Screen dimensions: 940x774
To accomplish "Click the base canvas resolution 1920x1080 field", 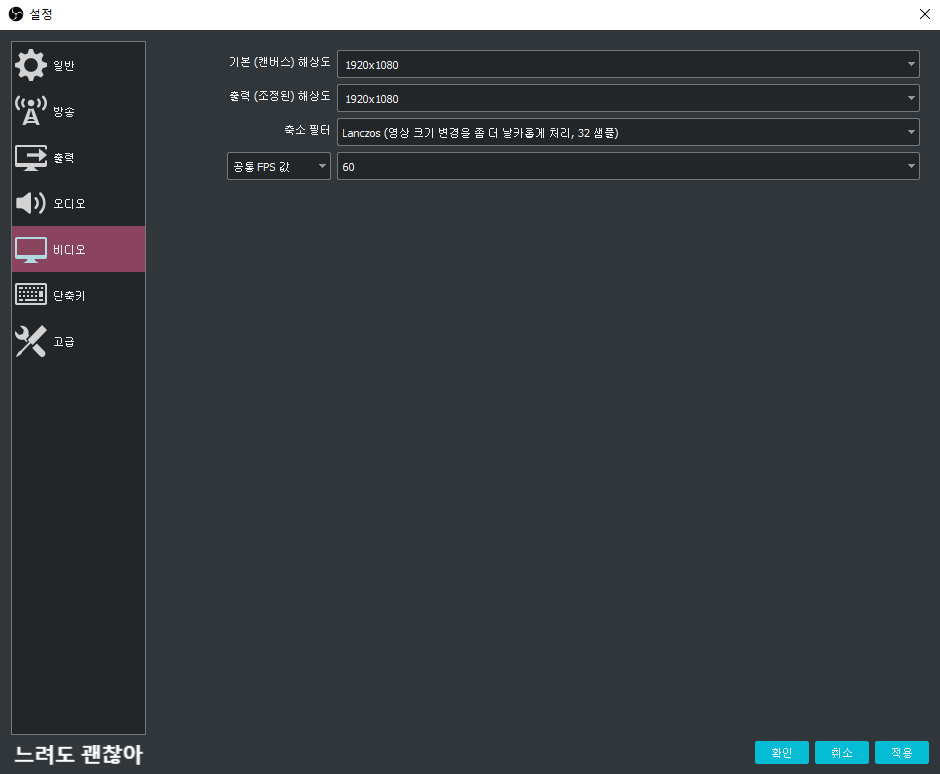I will coord(628,64).
